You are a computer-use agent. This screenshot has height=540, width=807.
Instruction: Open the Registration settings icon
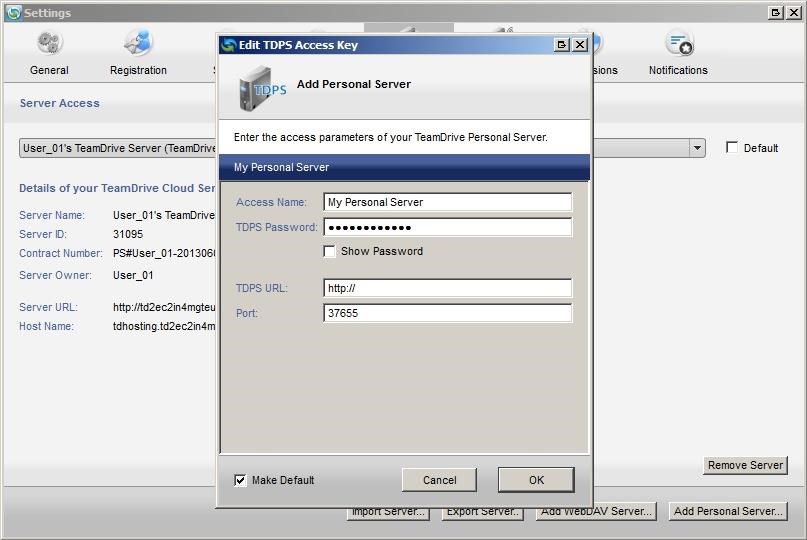click(138, 43)
